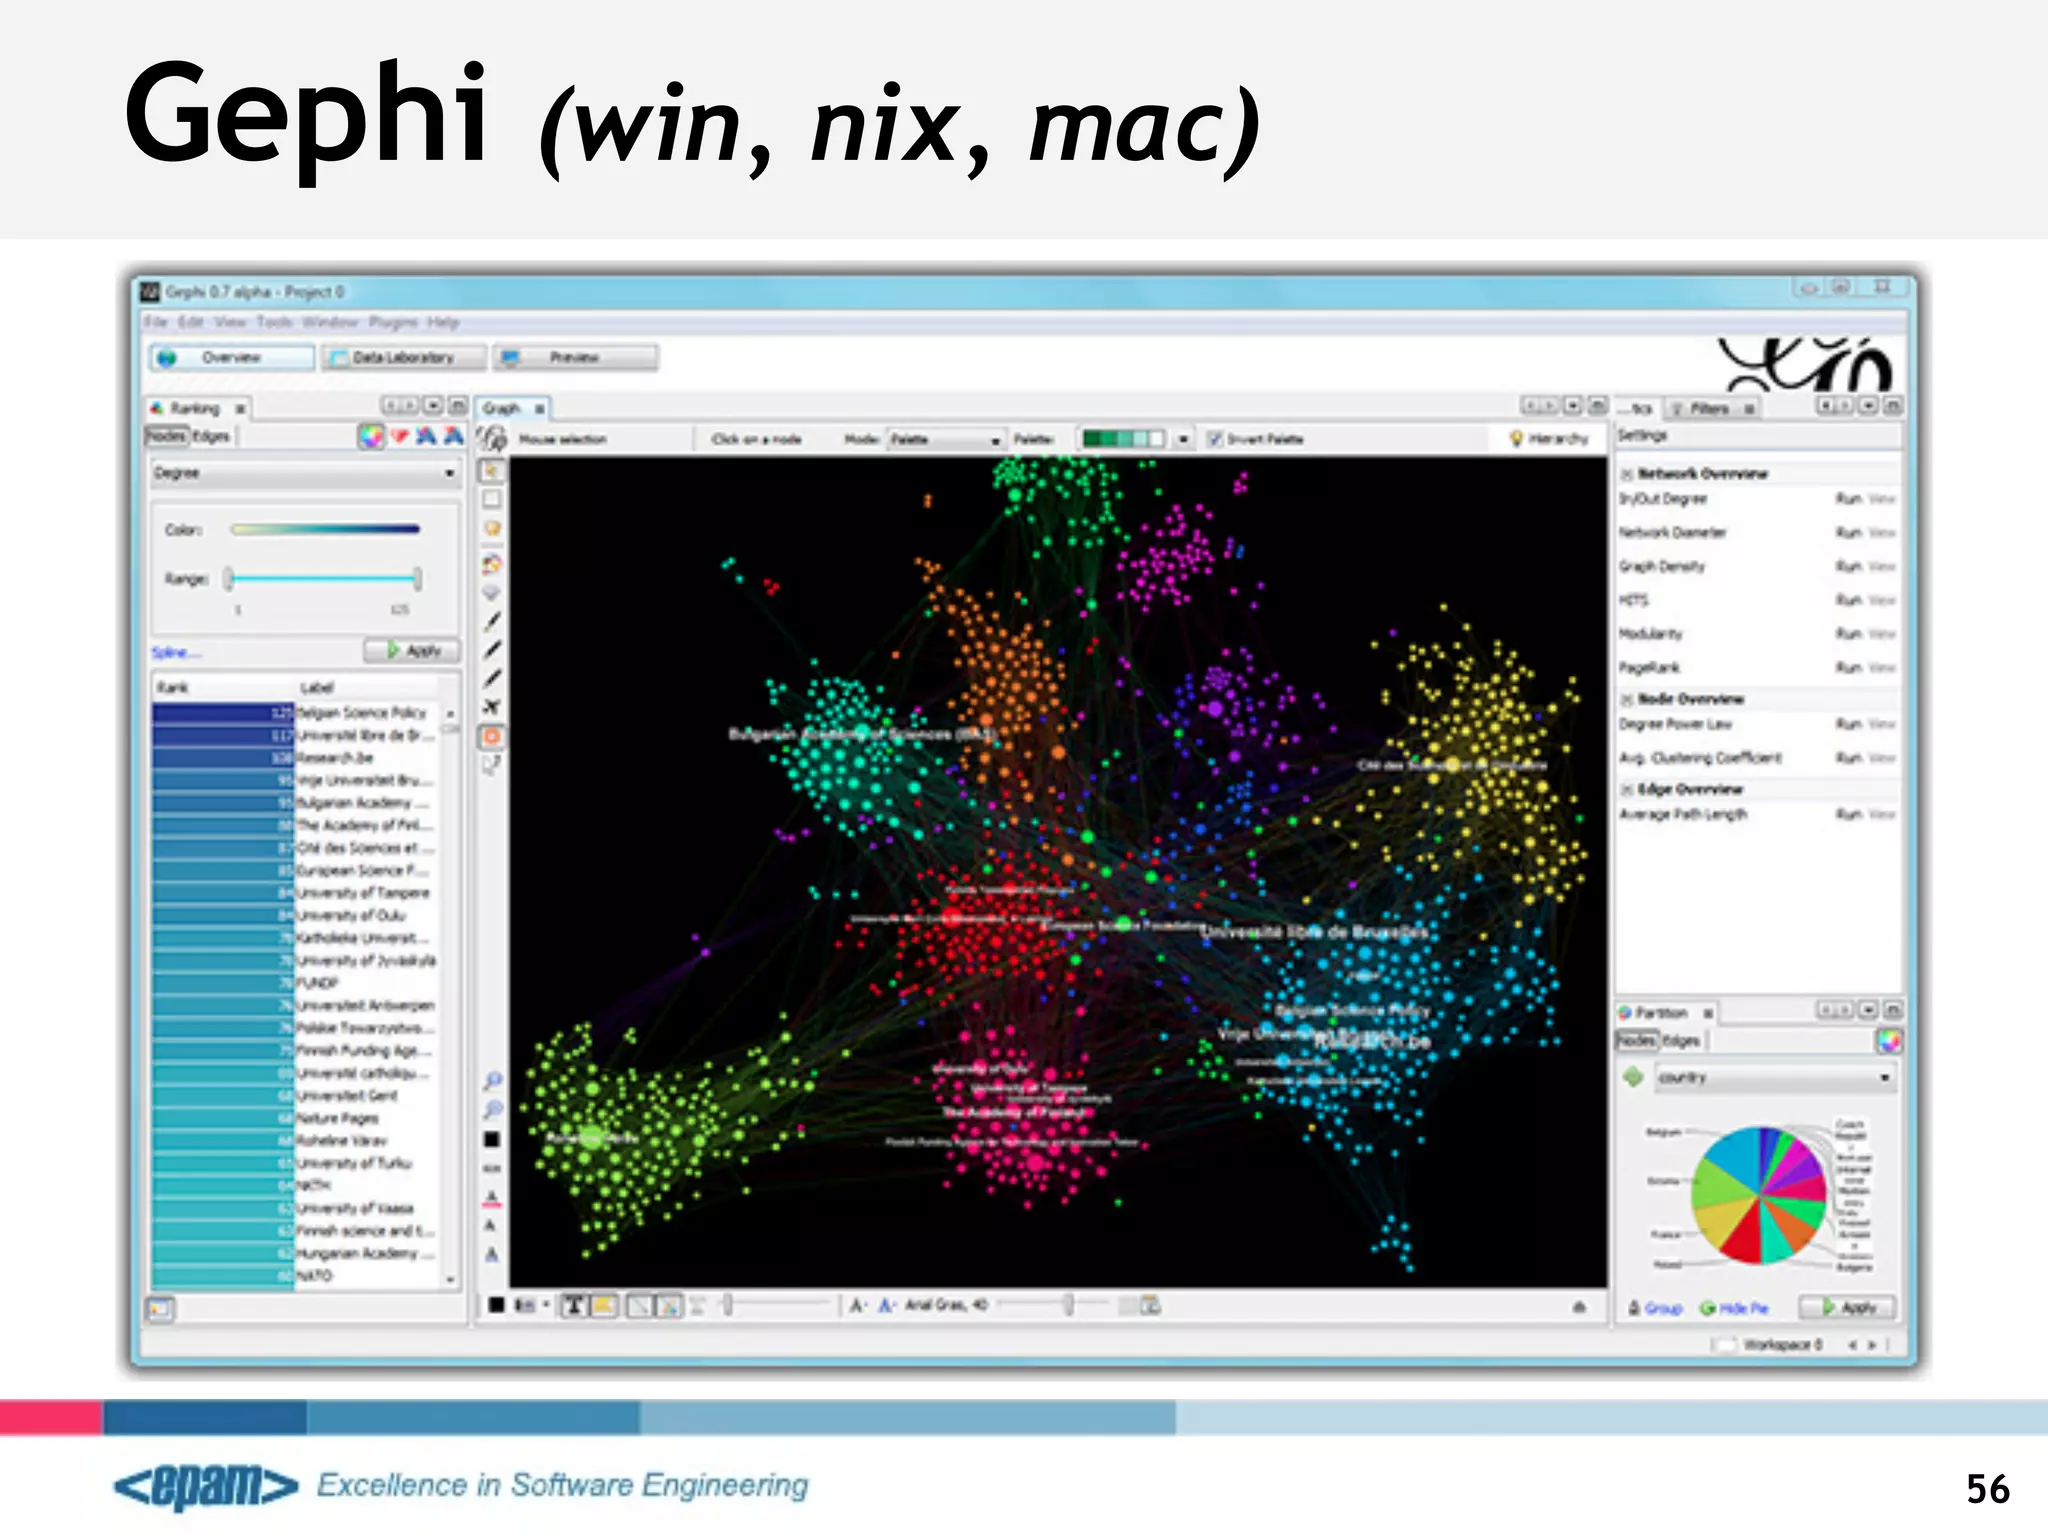The width and height of the screenshot is (2048, 1536).
Task: Click the right handle of Range slider
Action: tap(417, 578)
